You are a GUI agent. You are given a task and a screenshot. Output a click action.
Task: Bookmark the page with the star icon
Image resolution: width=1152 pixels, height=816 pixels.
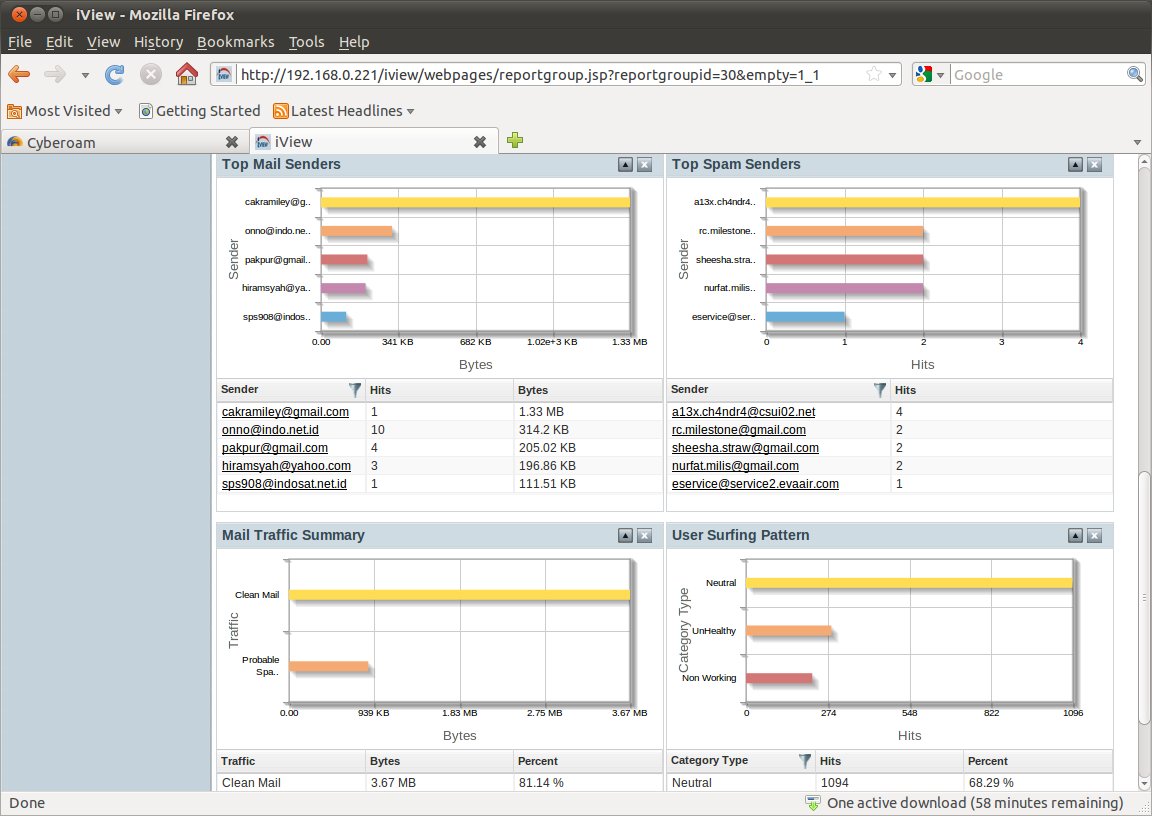pyautogui.click(x=873, y=74)
